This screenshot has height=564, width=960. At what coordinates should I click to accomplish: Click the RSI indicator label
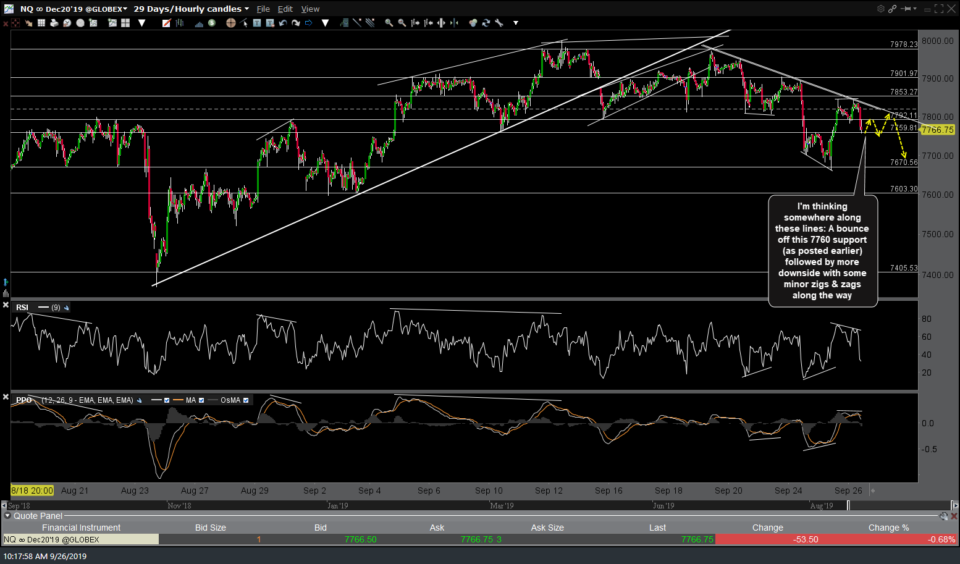[x=22, y=307]
